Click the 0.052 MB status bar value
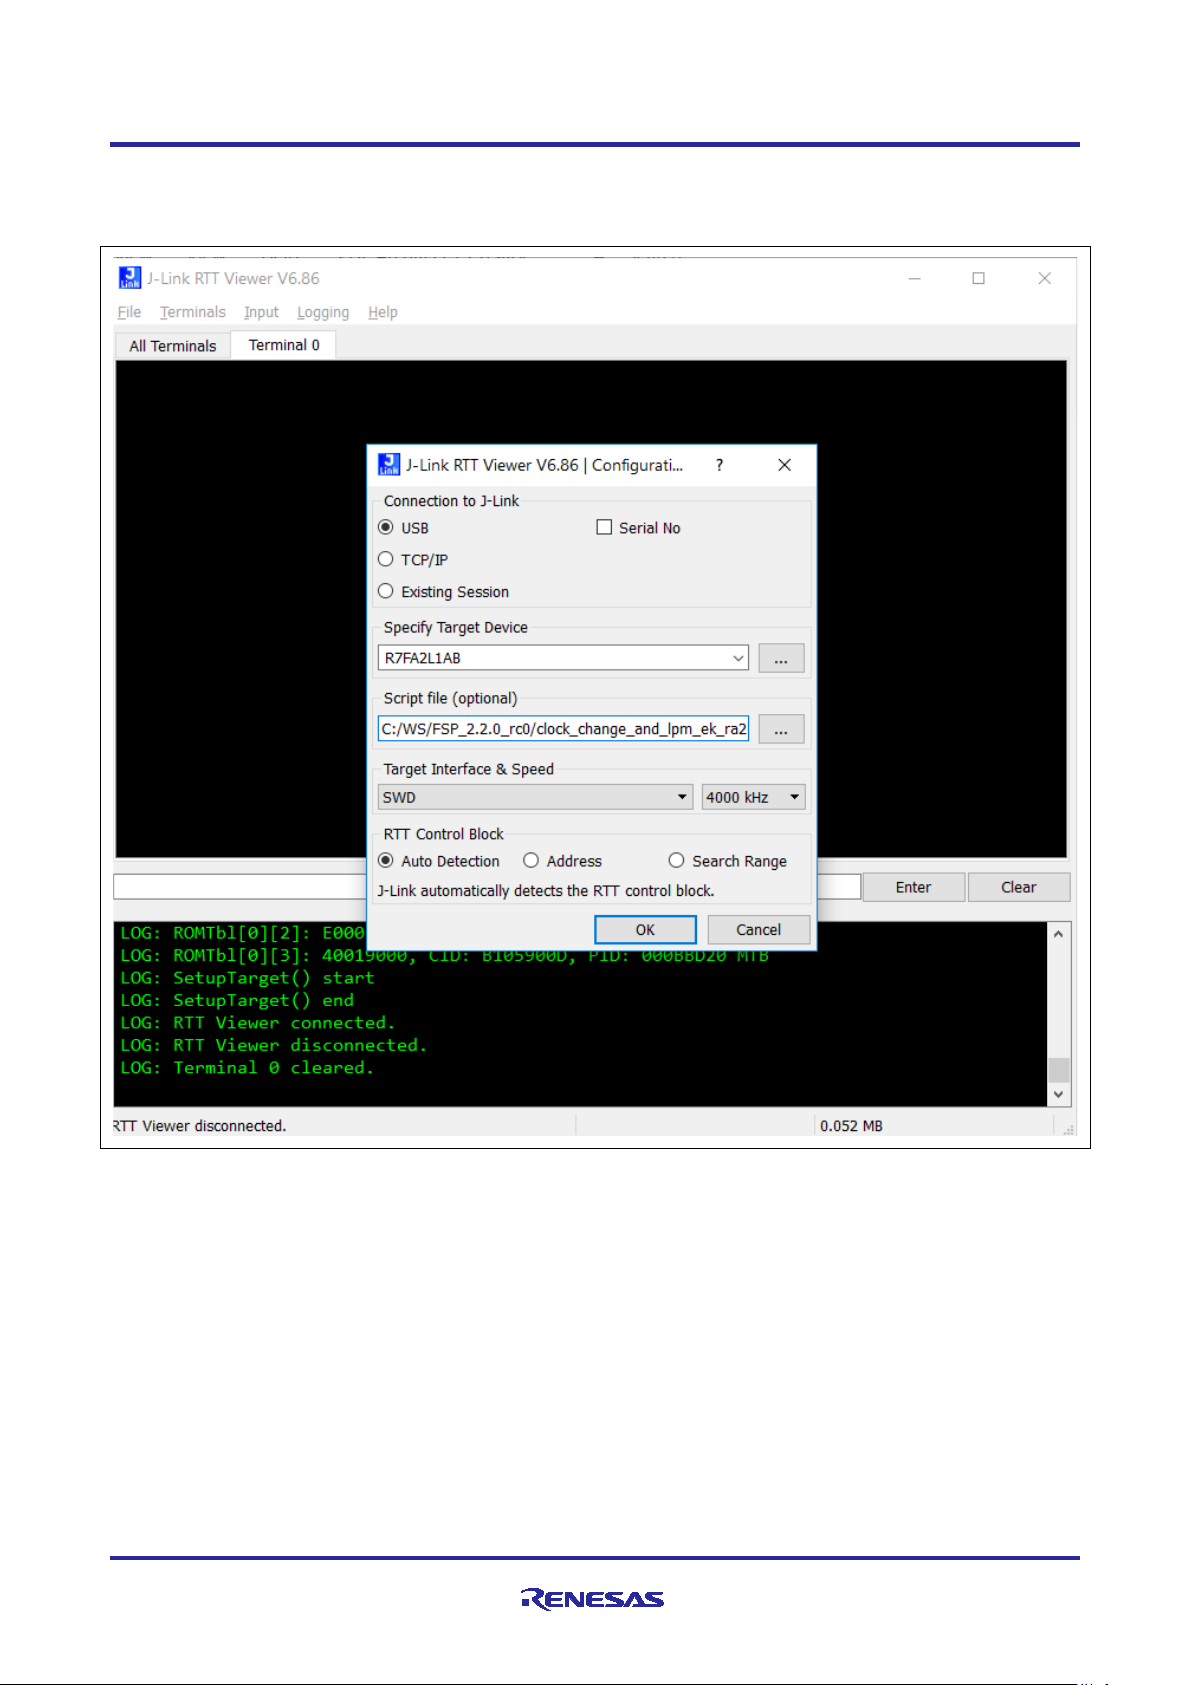The height and width of the screenshot is (1685, 1192). pyautogui.click(x=851, y=1126)
